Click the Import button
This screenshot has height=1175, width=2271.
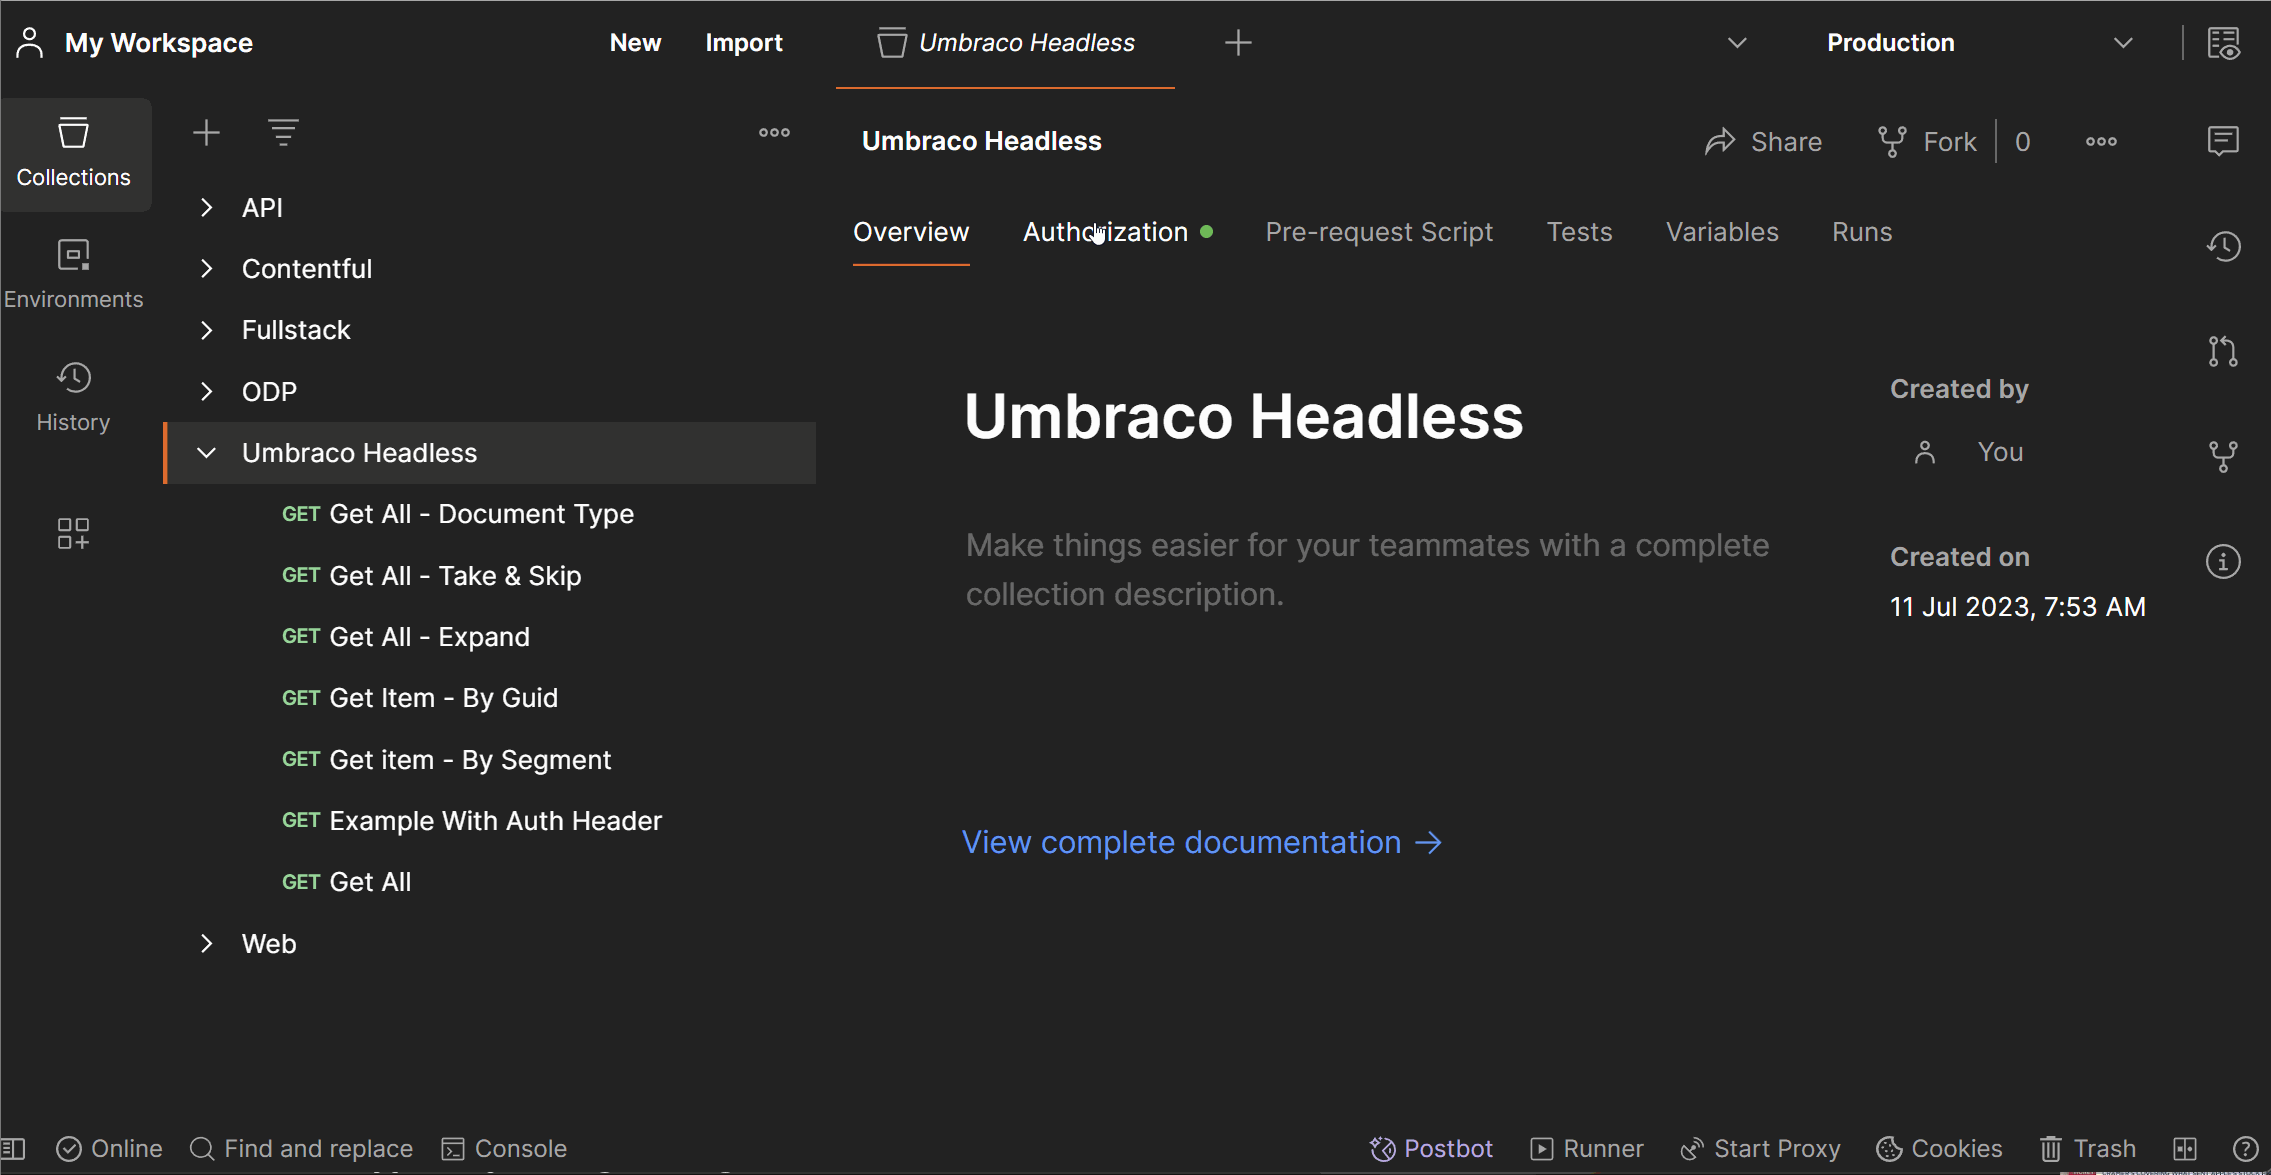[x=744, y=43]
